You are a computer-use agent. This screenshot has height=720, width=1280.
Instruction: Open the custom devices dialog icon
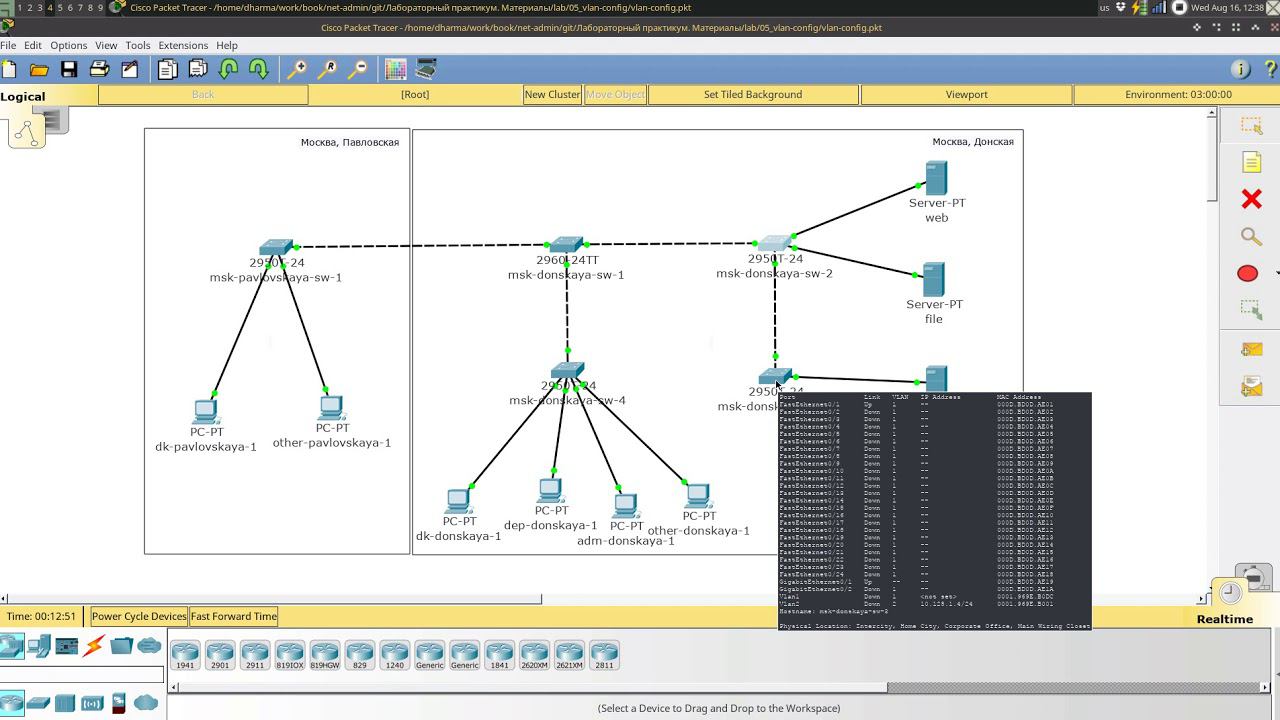pos(426,69)
